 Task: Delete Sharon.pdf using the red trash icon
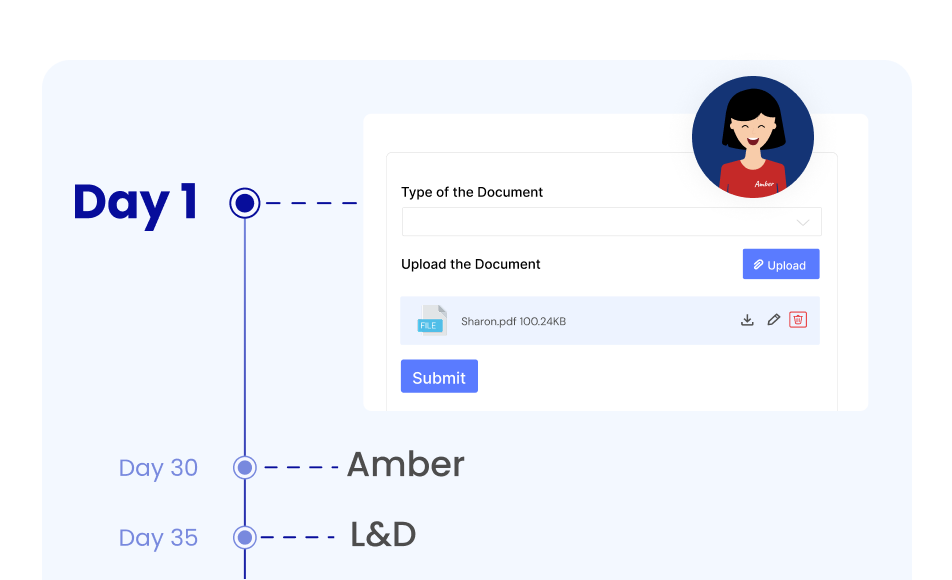click(798, 319)
